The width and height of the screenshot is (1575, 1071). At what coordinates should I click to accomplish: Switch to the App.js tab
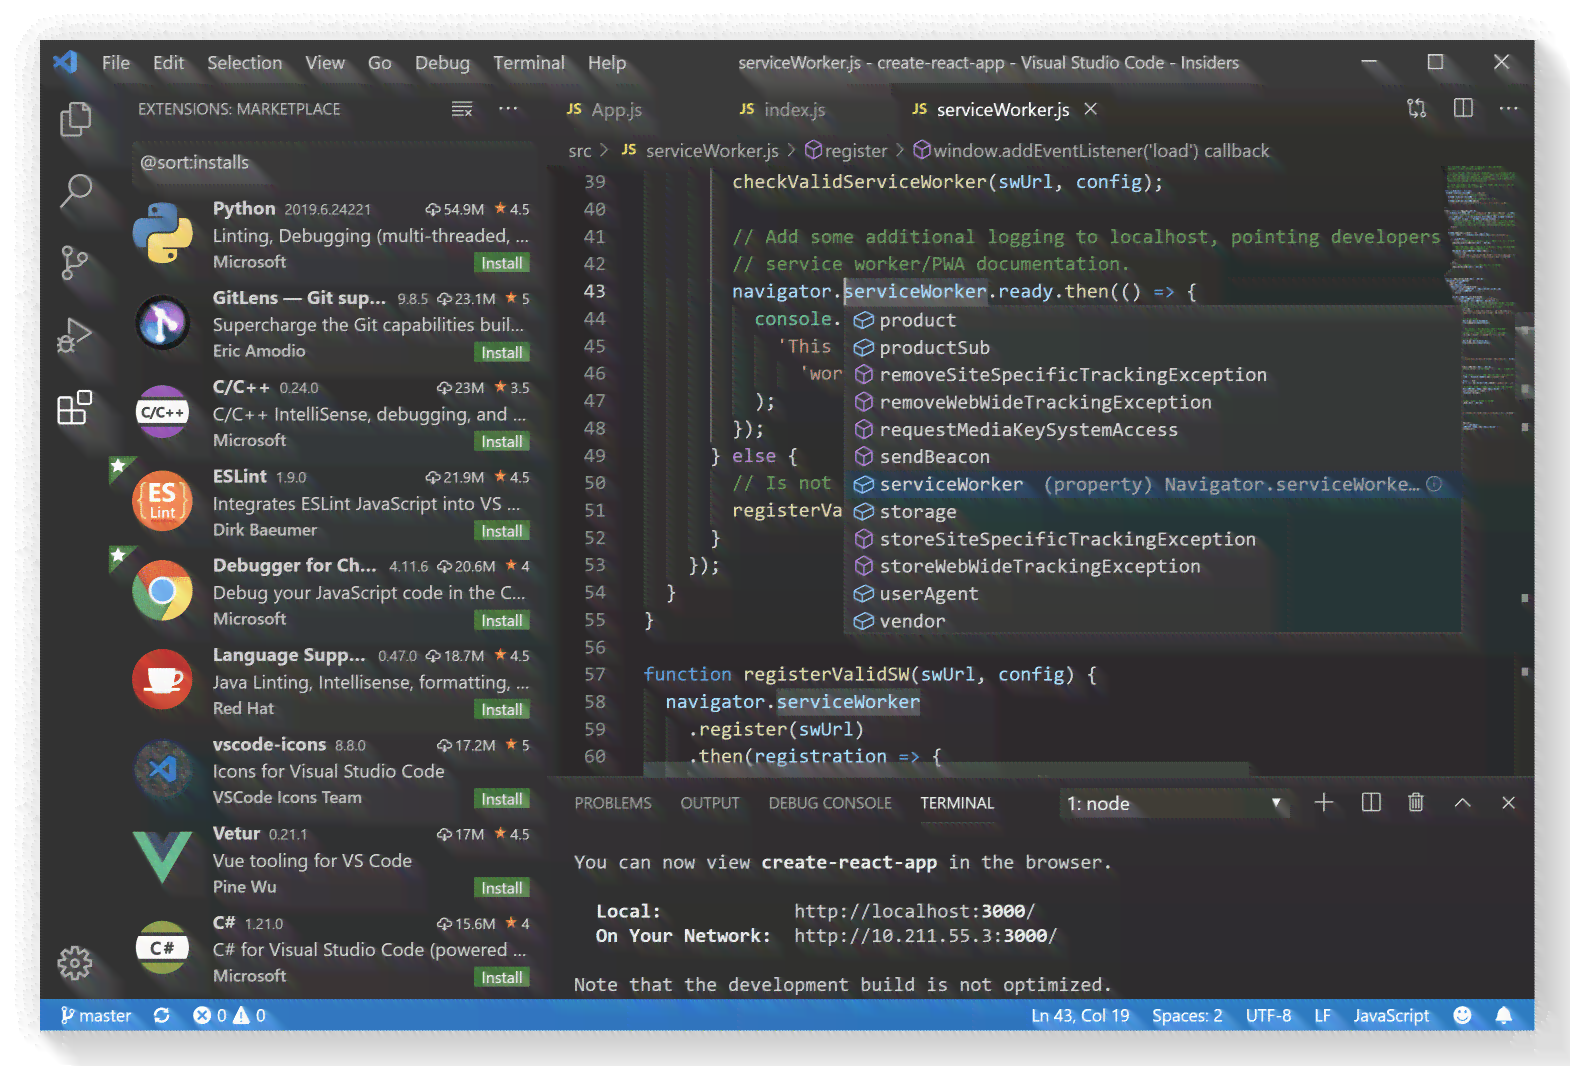tap(605, 109)
